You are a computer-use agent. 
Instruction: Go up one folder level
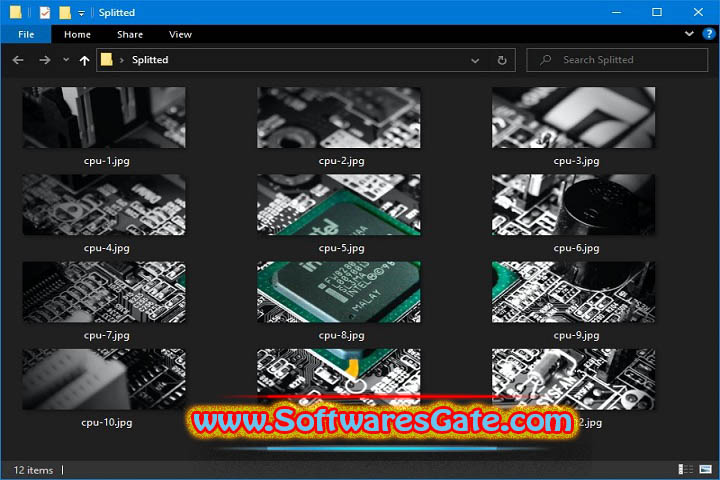pos(84,60)
